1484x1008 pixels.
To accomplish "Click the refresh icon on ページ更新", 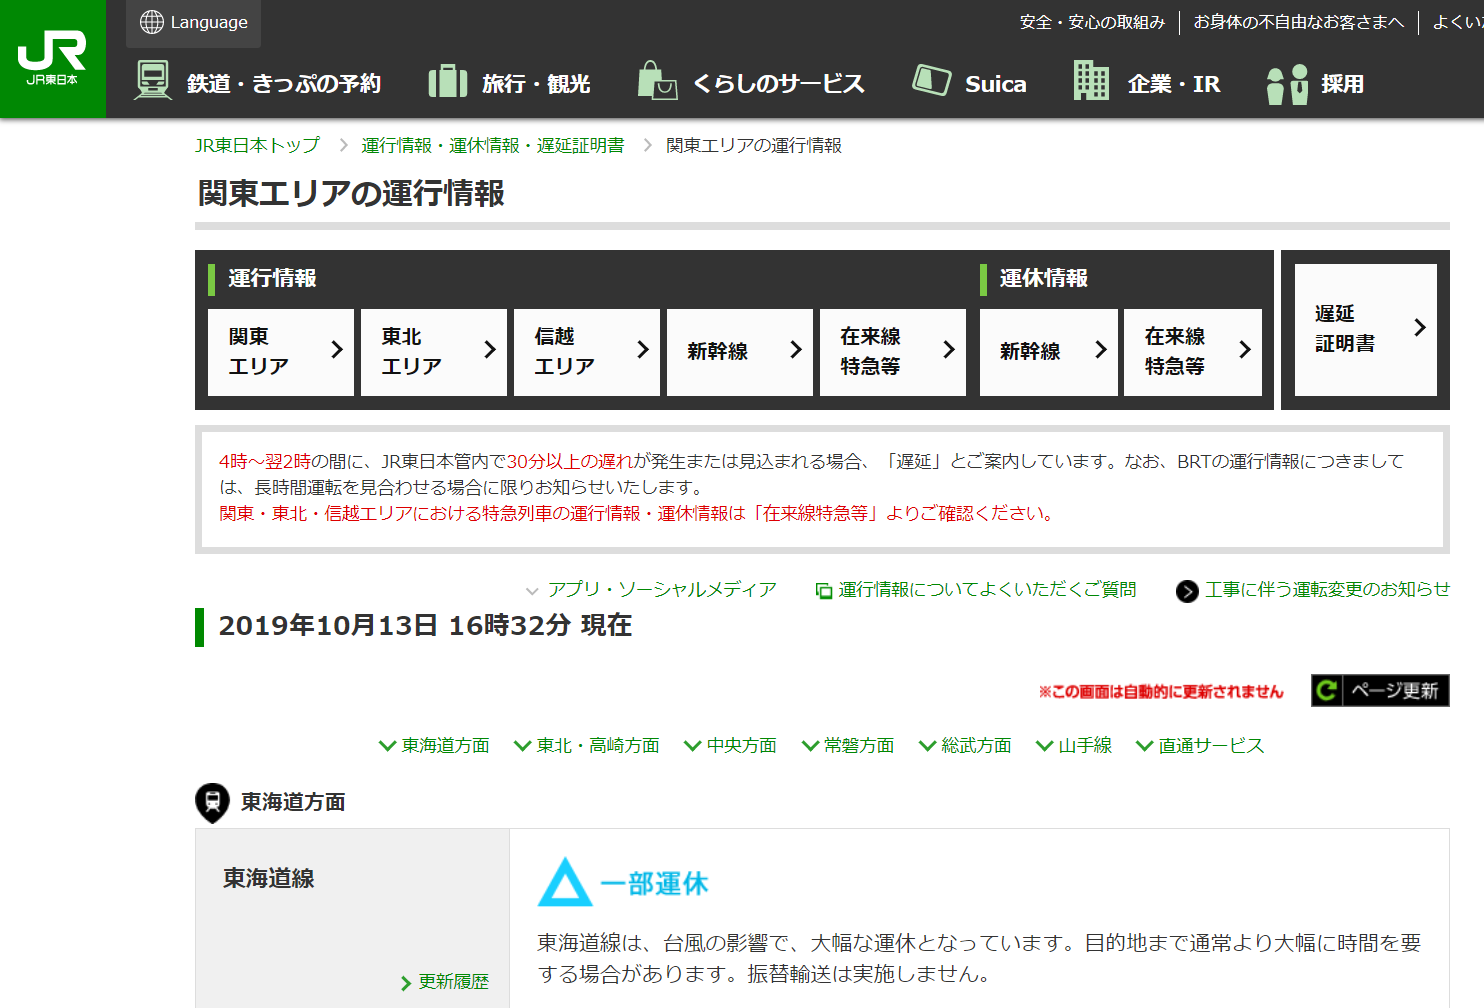I will click(1327, 690).
